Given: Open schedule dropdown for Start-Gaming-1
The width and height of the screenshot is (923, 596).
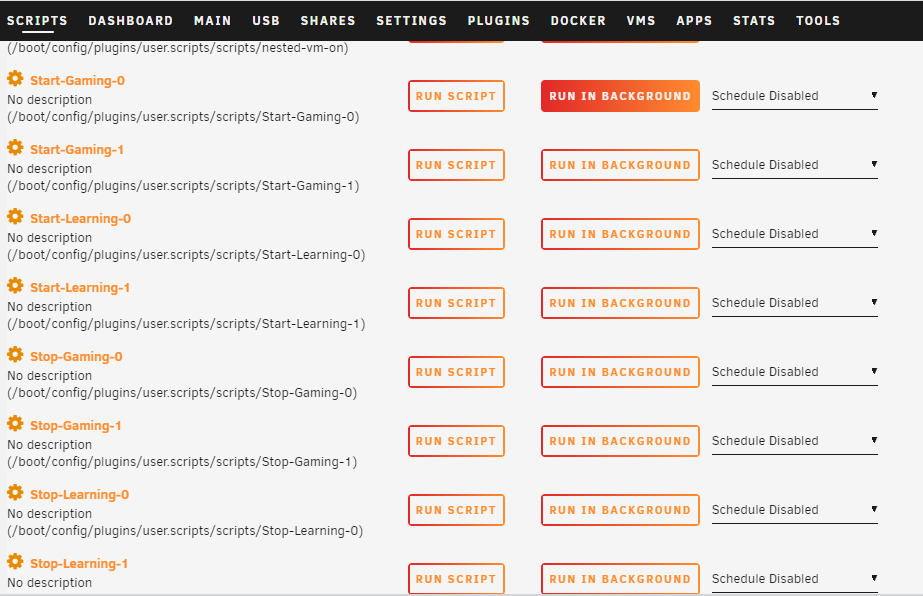Looking at the screenshot, I should (x=795, y=165).
